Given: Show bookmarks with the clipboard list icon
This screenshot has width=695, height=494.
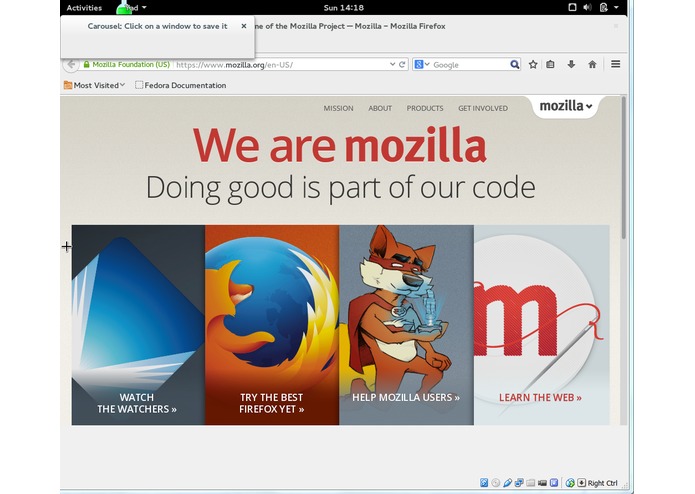Looking at the screenshot, I should [x=550, y=65].
